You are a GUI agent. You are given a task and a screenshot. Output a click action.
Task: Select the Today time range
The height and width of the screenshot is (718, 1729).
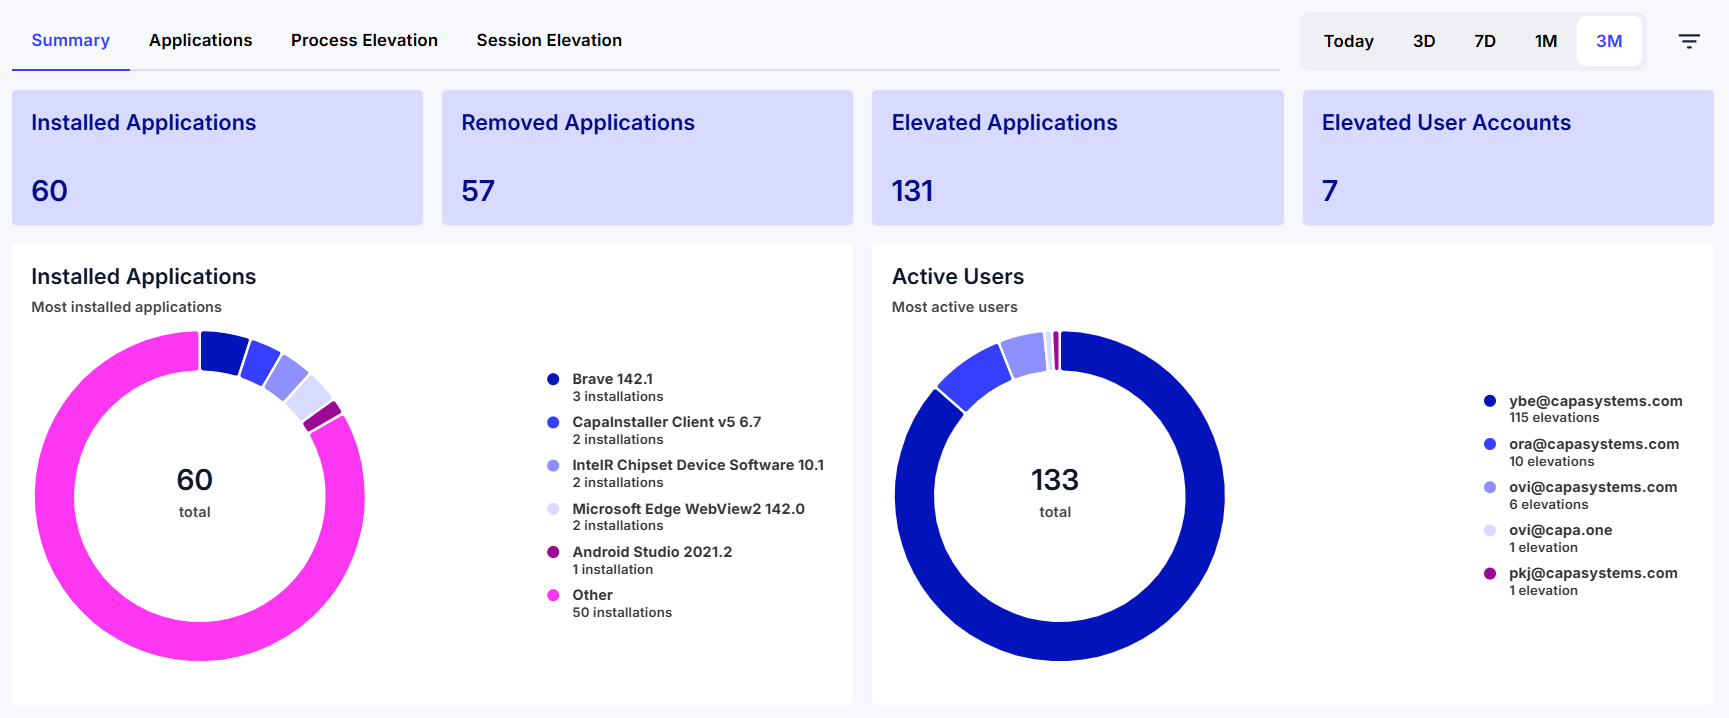[1348, 41]
